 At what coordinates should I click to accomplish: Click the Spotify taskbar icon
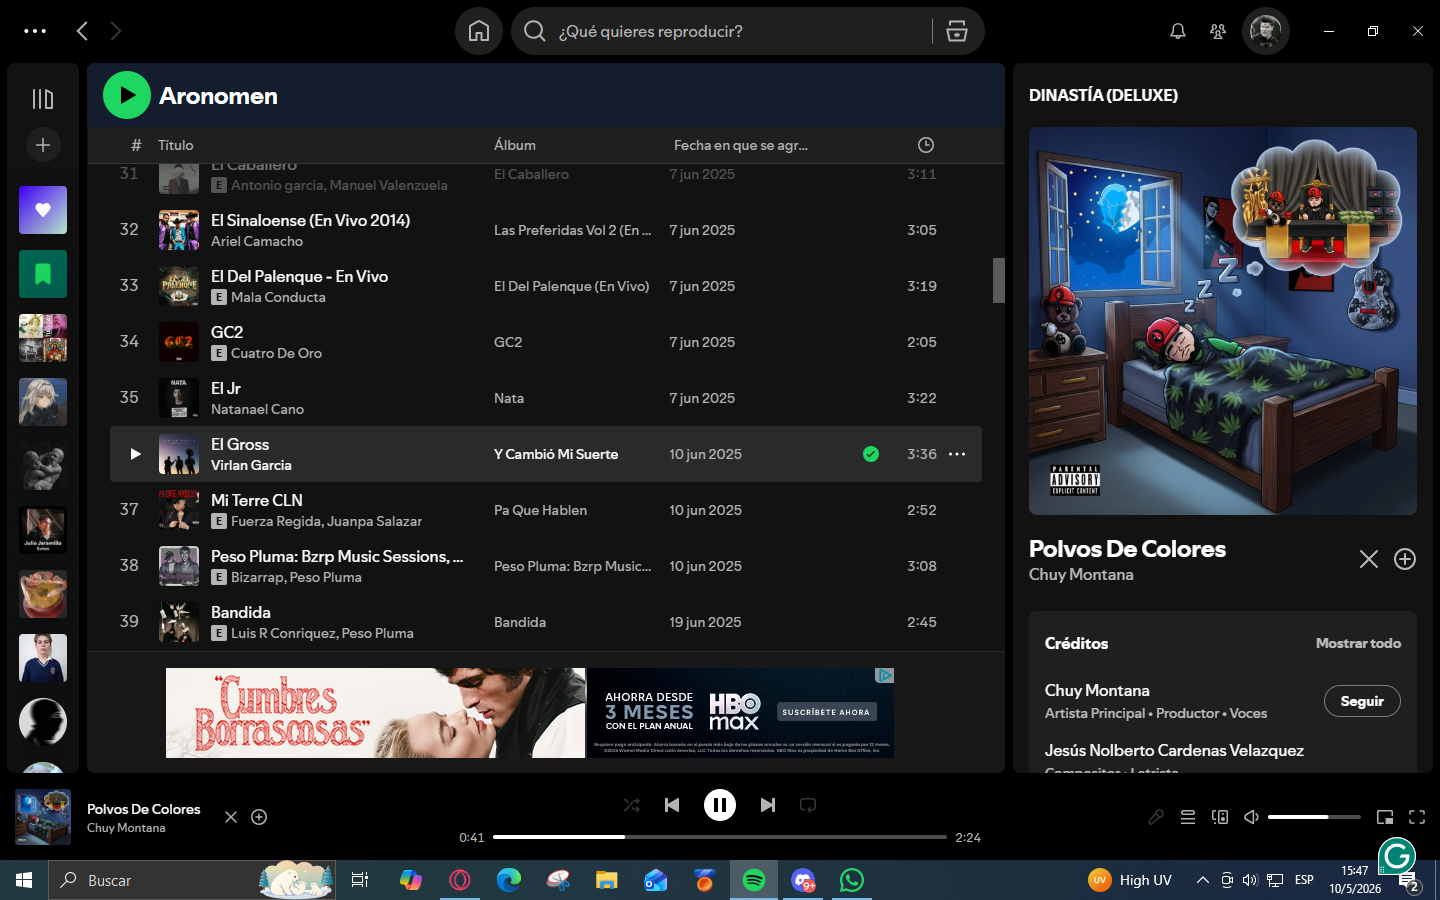[x=754, y=880]
